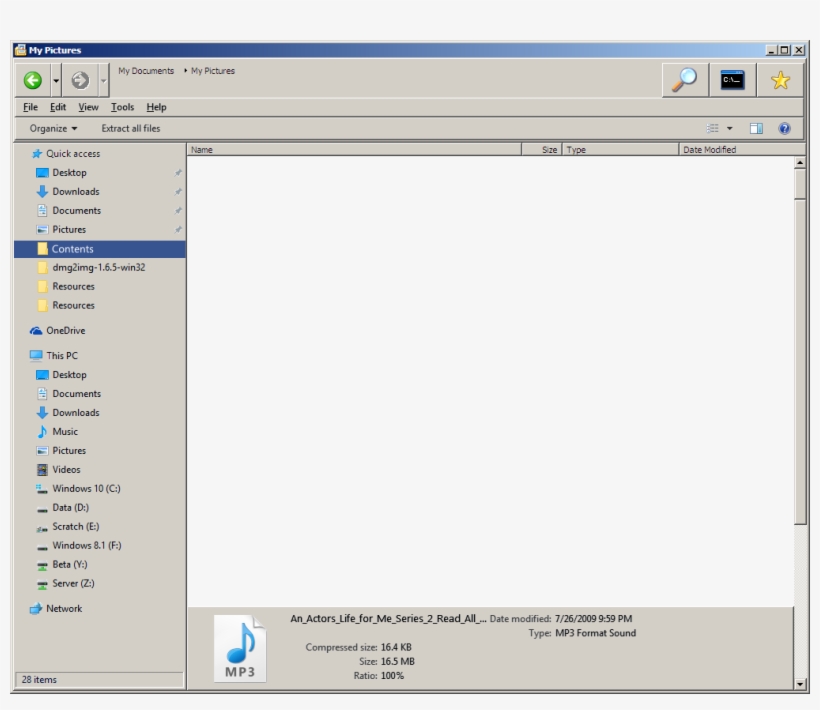Open the Organize dropdown menu
The image size is (820, 710).
point(53,128)
